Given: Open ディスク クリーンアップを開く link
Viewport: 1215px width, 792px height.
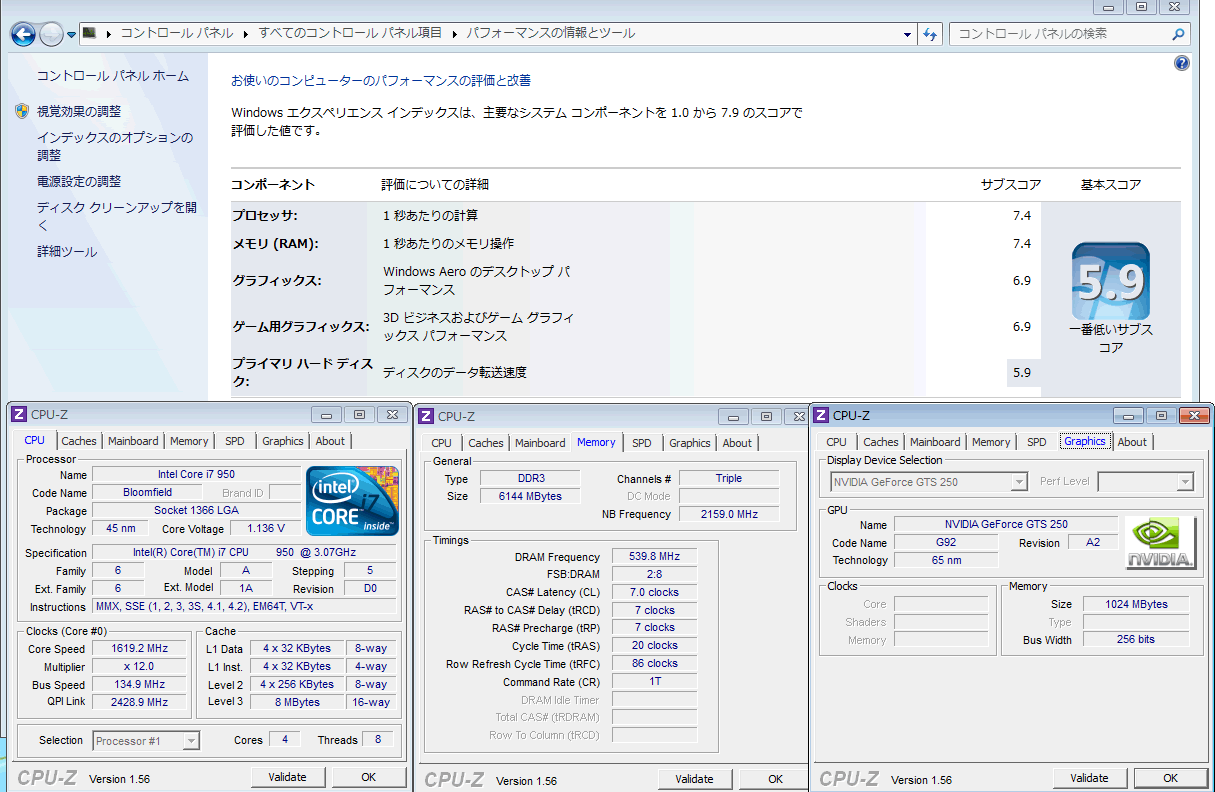Looking at the screenshot, I should click(117, 217).
